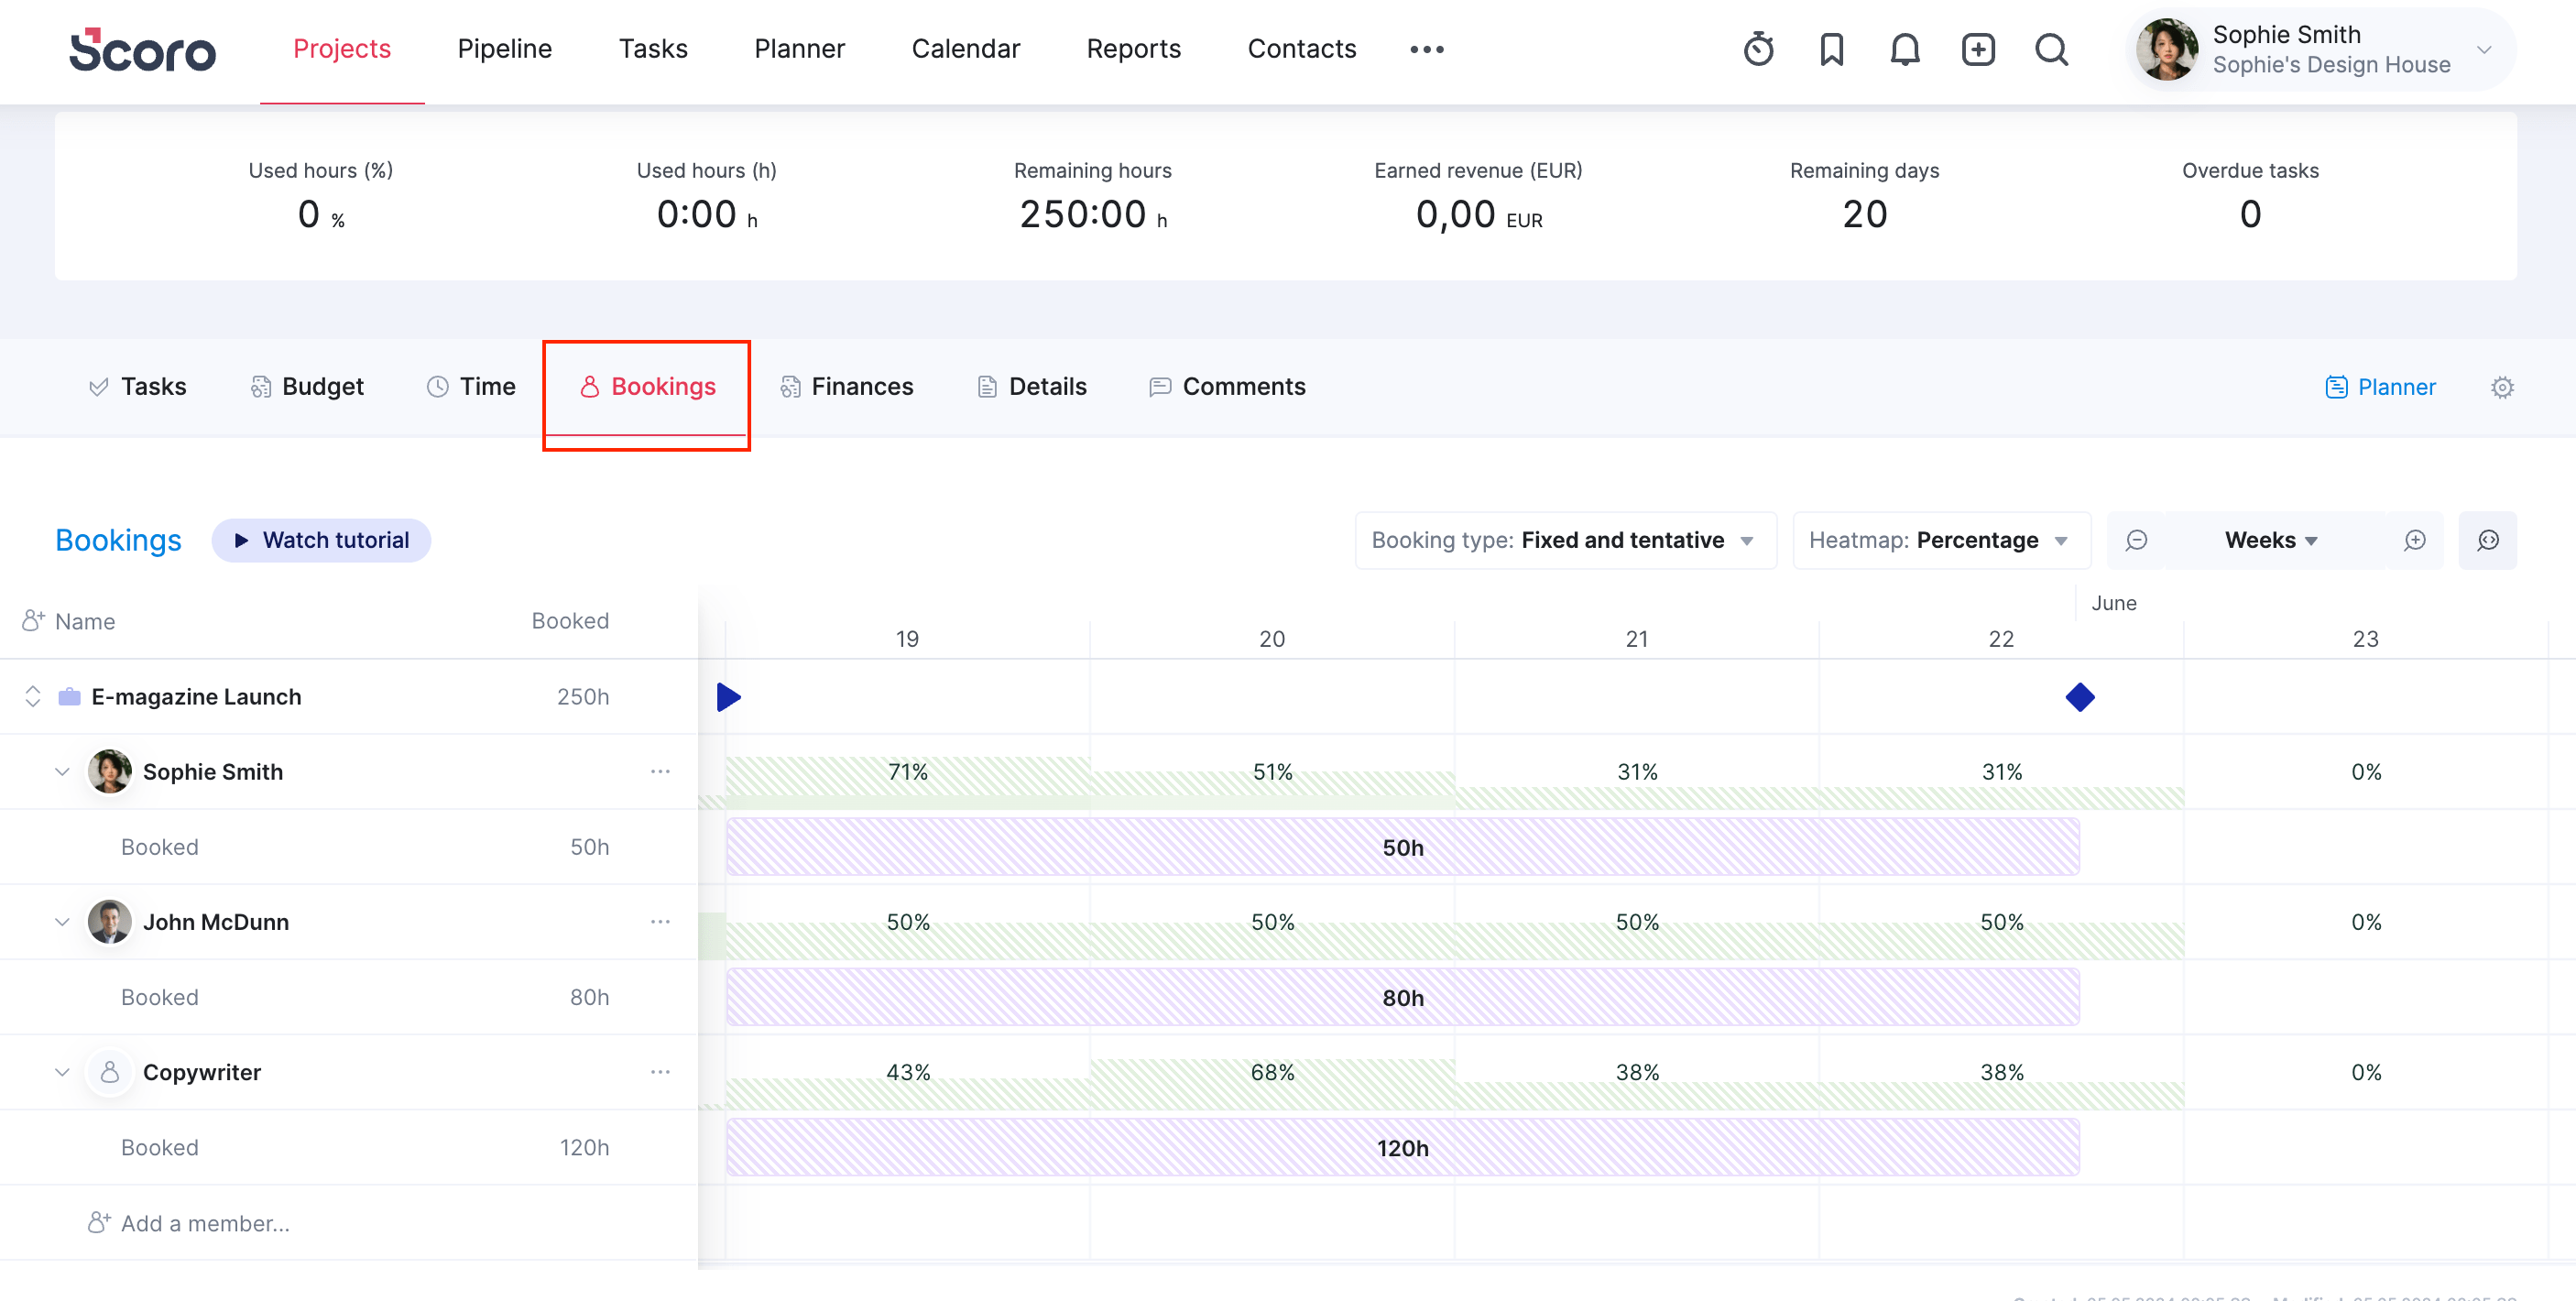Open the more options dots for Copywriter
The height and width of the screenshot is (1301, 2576).
tap(660, 1071)
